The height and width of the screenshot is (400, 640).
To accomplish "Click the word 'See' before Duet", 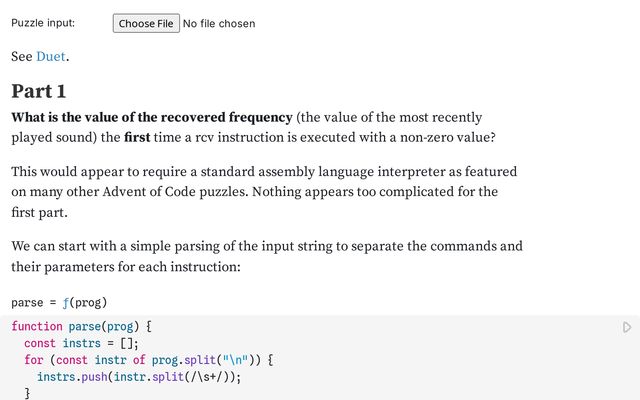I will 22,56.
